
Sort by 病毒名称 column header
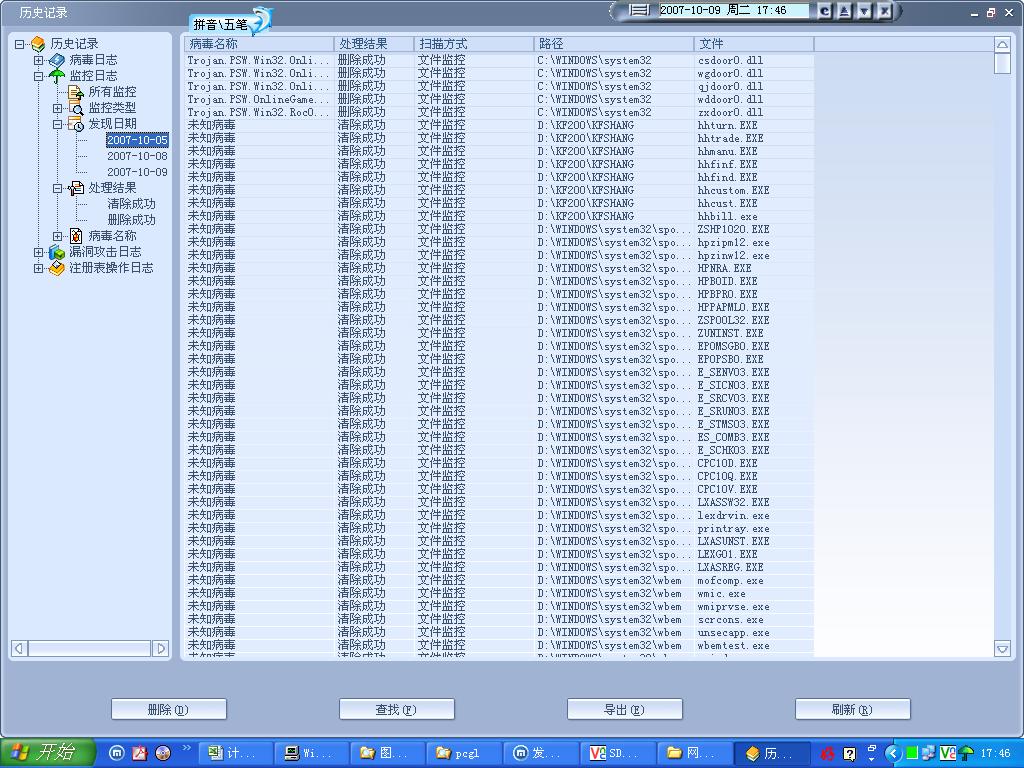259,44
